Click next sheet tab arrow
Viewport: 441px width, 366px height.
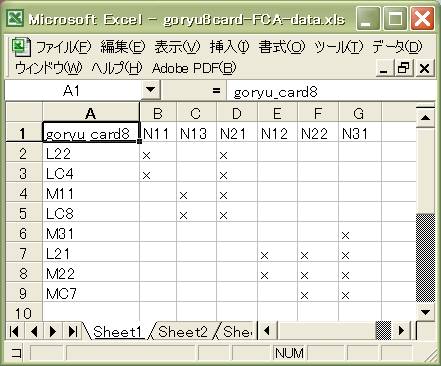point(53,331)
